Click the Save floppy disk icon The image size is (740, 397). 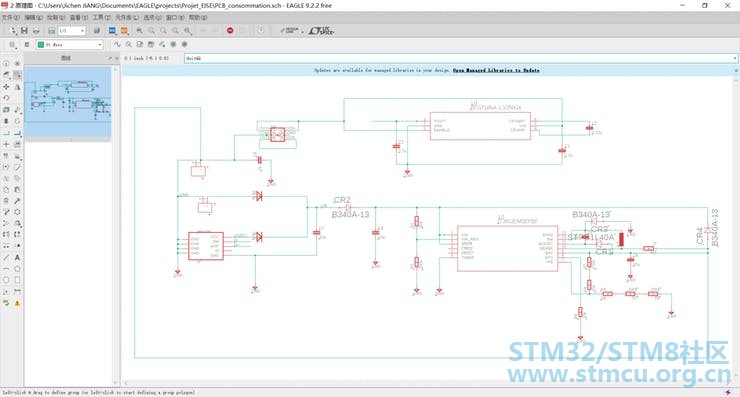pos(24,31)
